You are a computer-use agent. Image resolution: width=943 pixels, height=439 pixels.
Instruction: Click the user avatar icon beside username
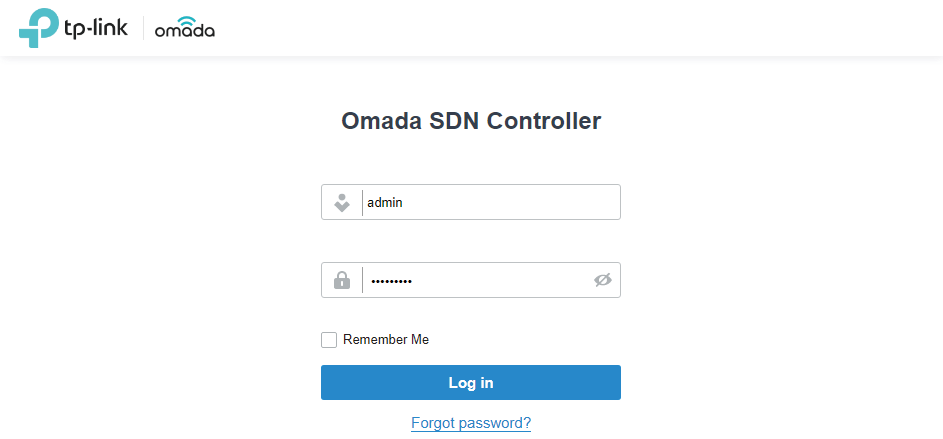pyautogui.click(x=342, y=202)
